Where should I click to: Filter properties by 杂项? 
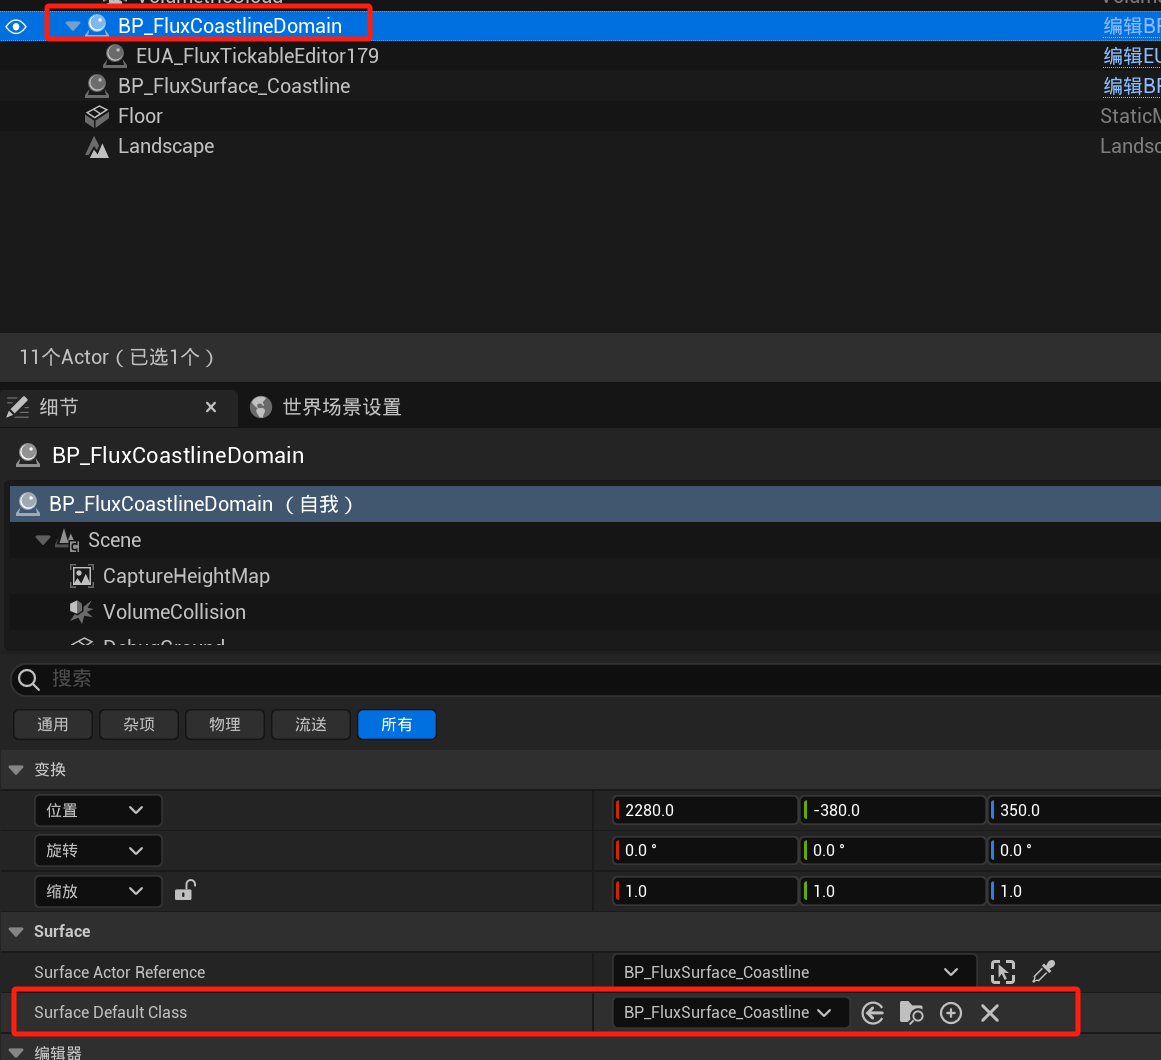pos(139,725)
